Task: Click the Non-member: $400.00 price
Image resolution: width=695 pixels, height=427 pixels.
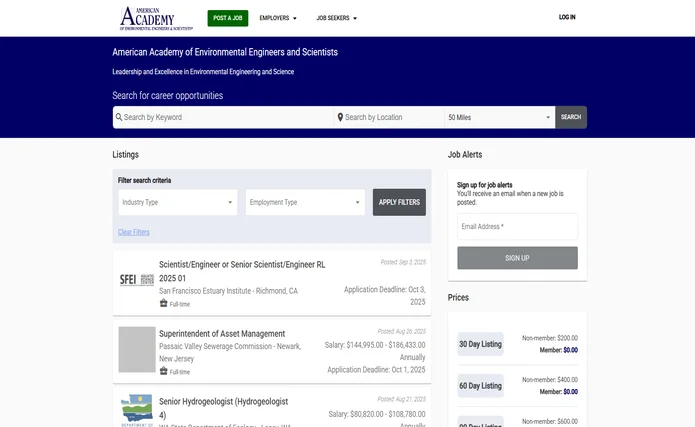Action: pos(550,380)
